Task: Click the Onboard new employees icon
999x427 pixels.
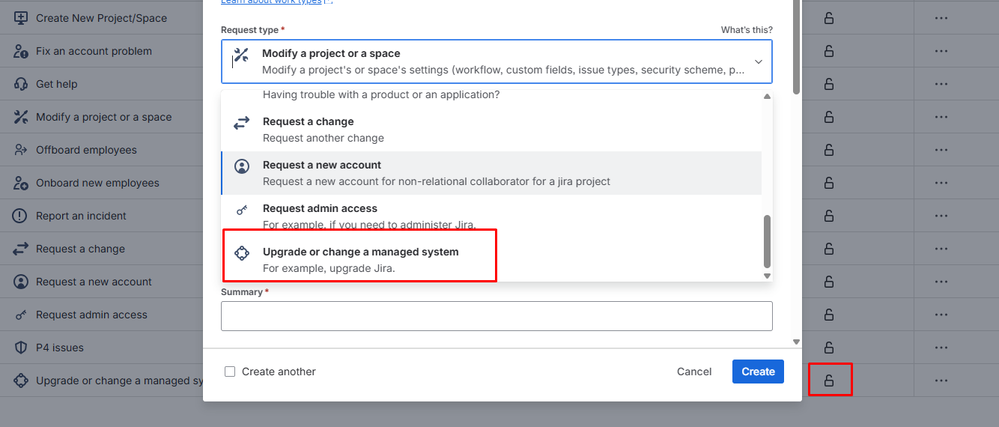Action: [x=20, y=183]
